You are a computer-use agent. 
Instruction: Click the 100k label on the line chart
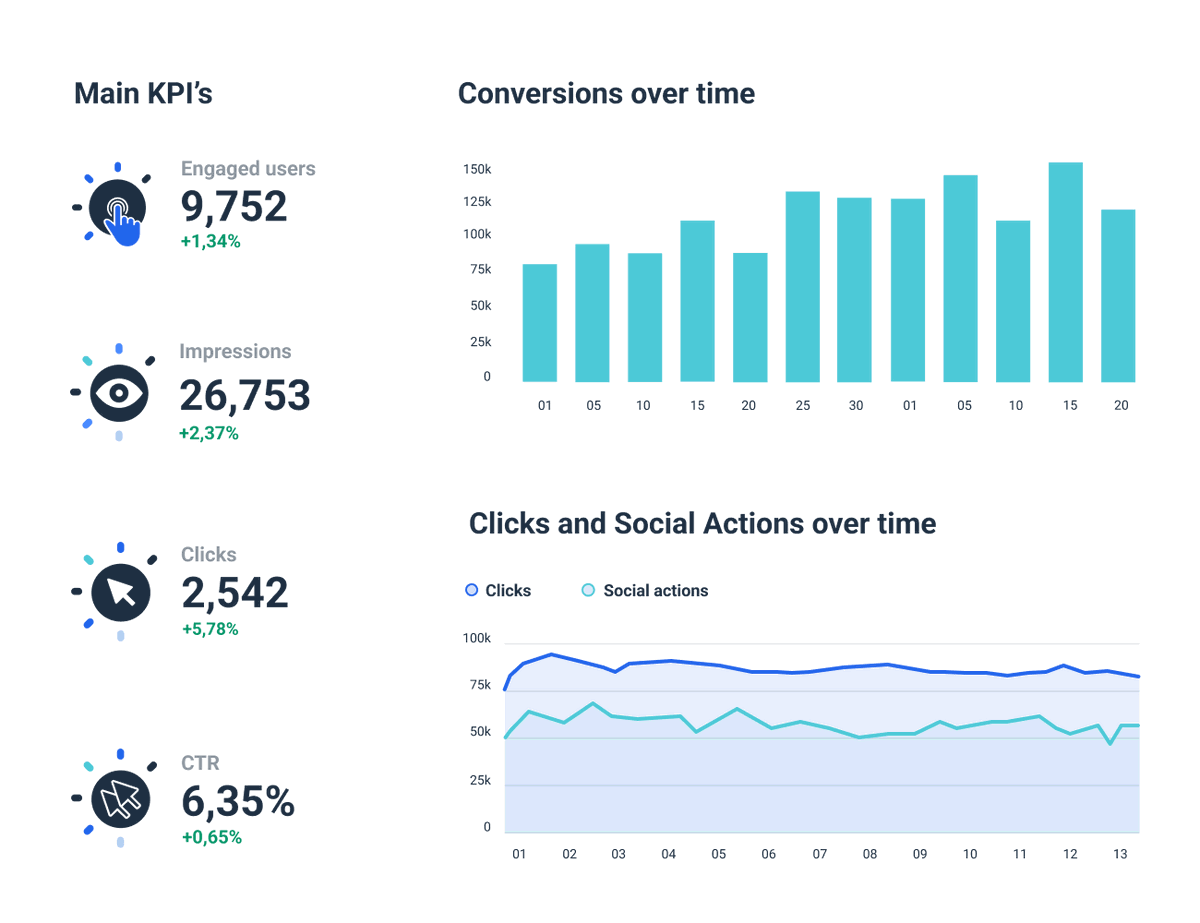(475, 637)
